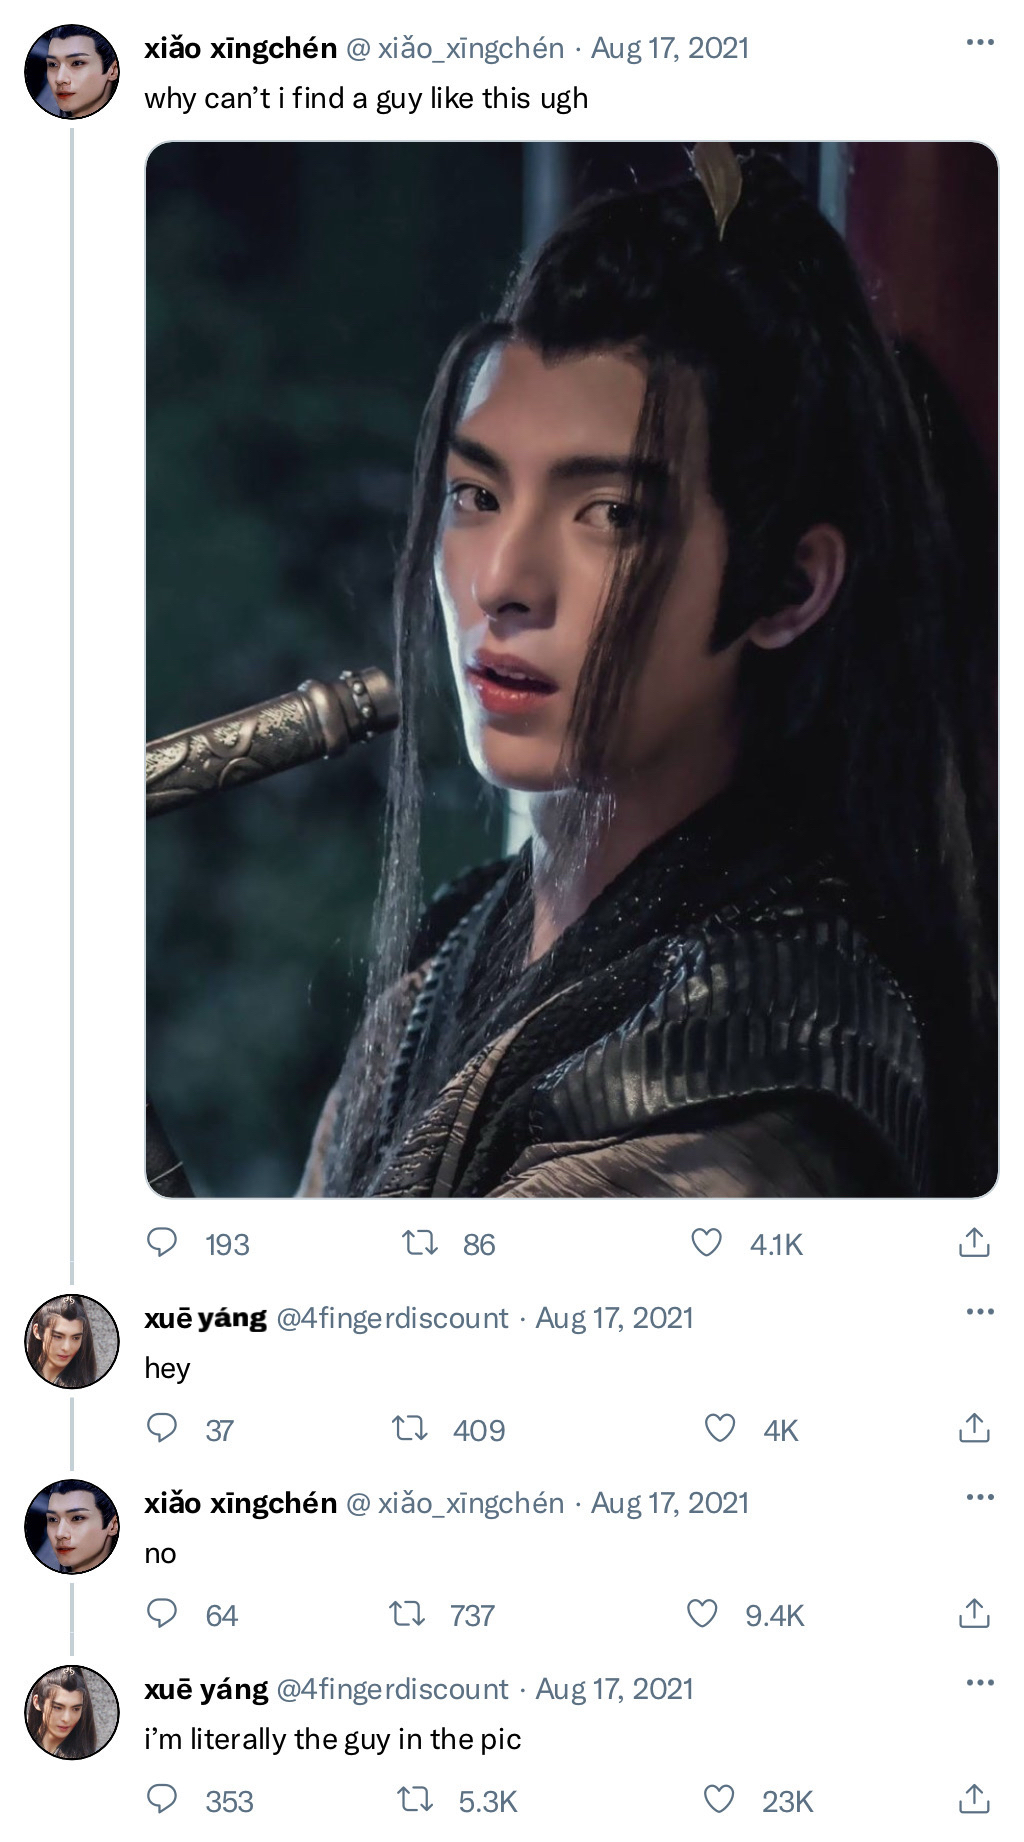Open the xiǎo xīngchén display name on the first tweet
This screenshot has width=1024, height=1842.
coord(240,48)
